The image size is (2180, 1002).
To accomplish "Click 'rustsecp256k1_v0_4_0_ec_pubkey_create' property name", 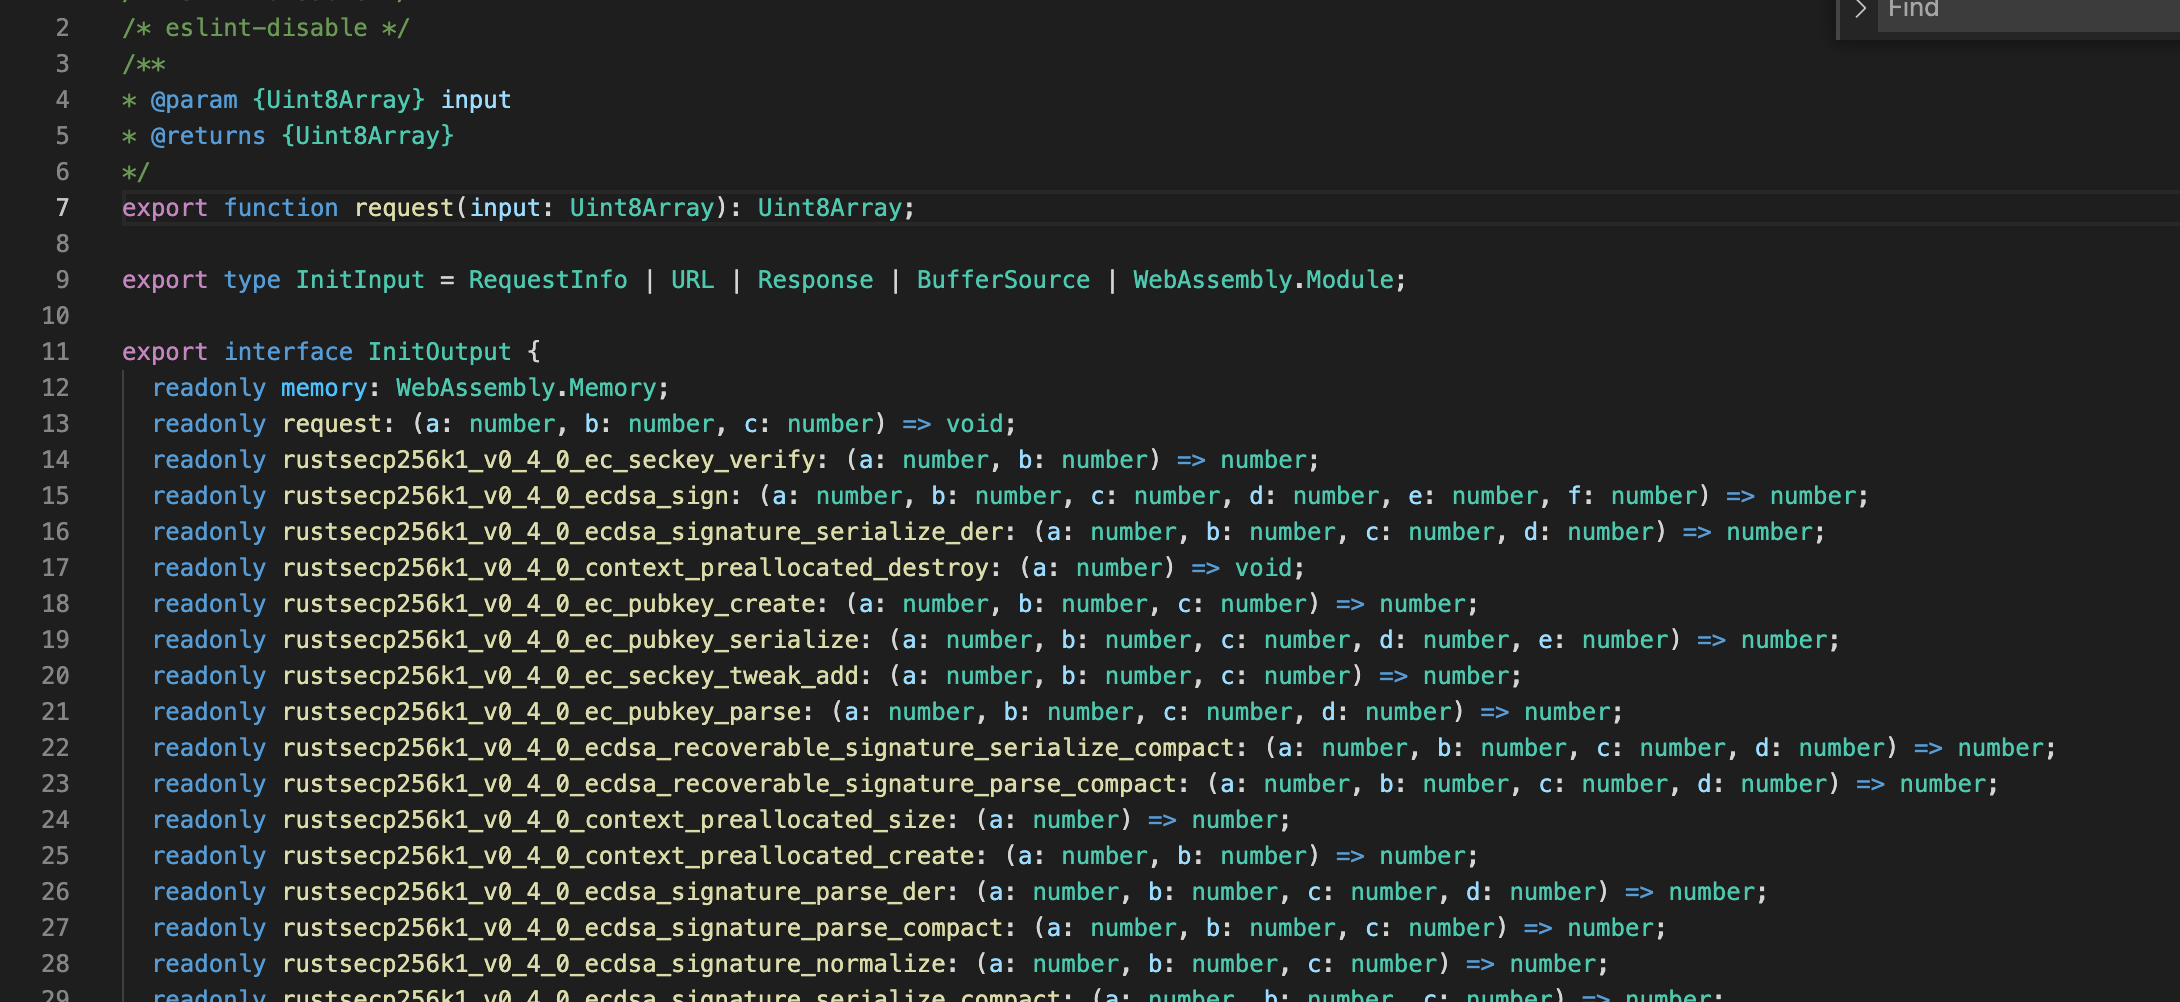I will click(x=548, y=604).
